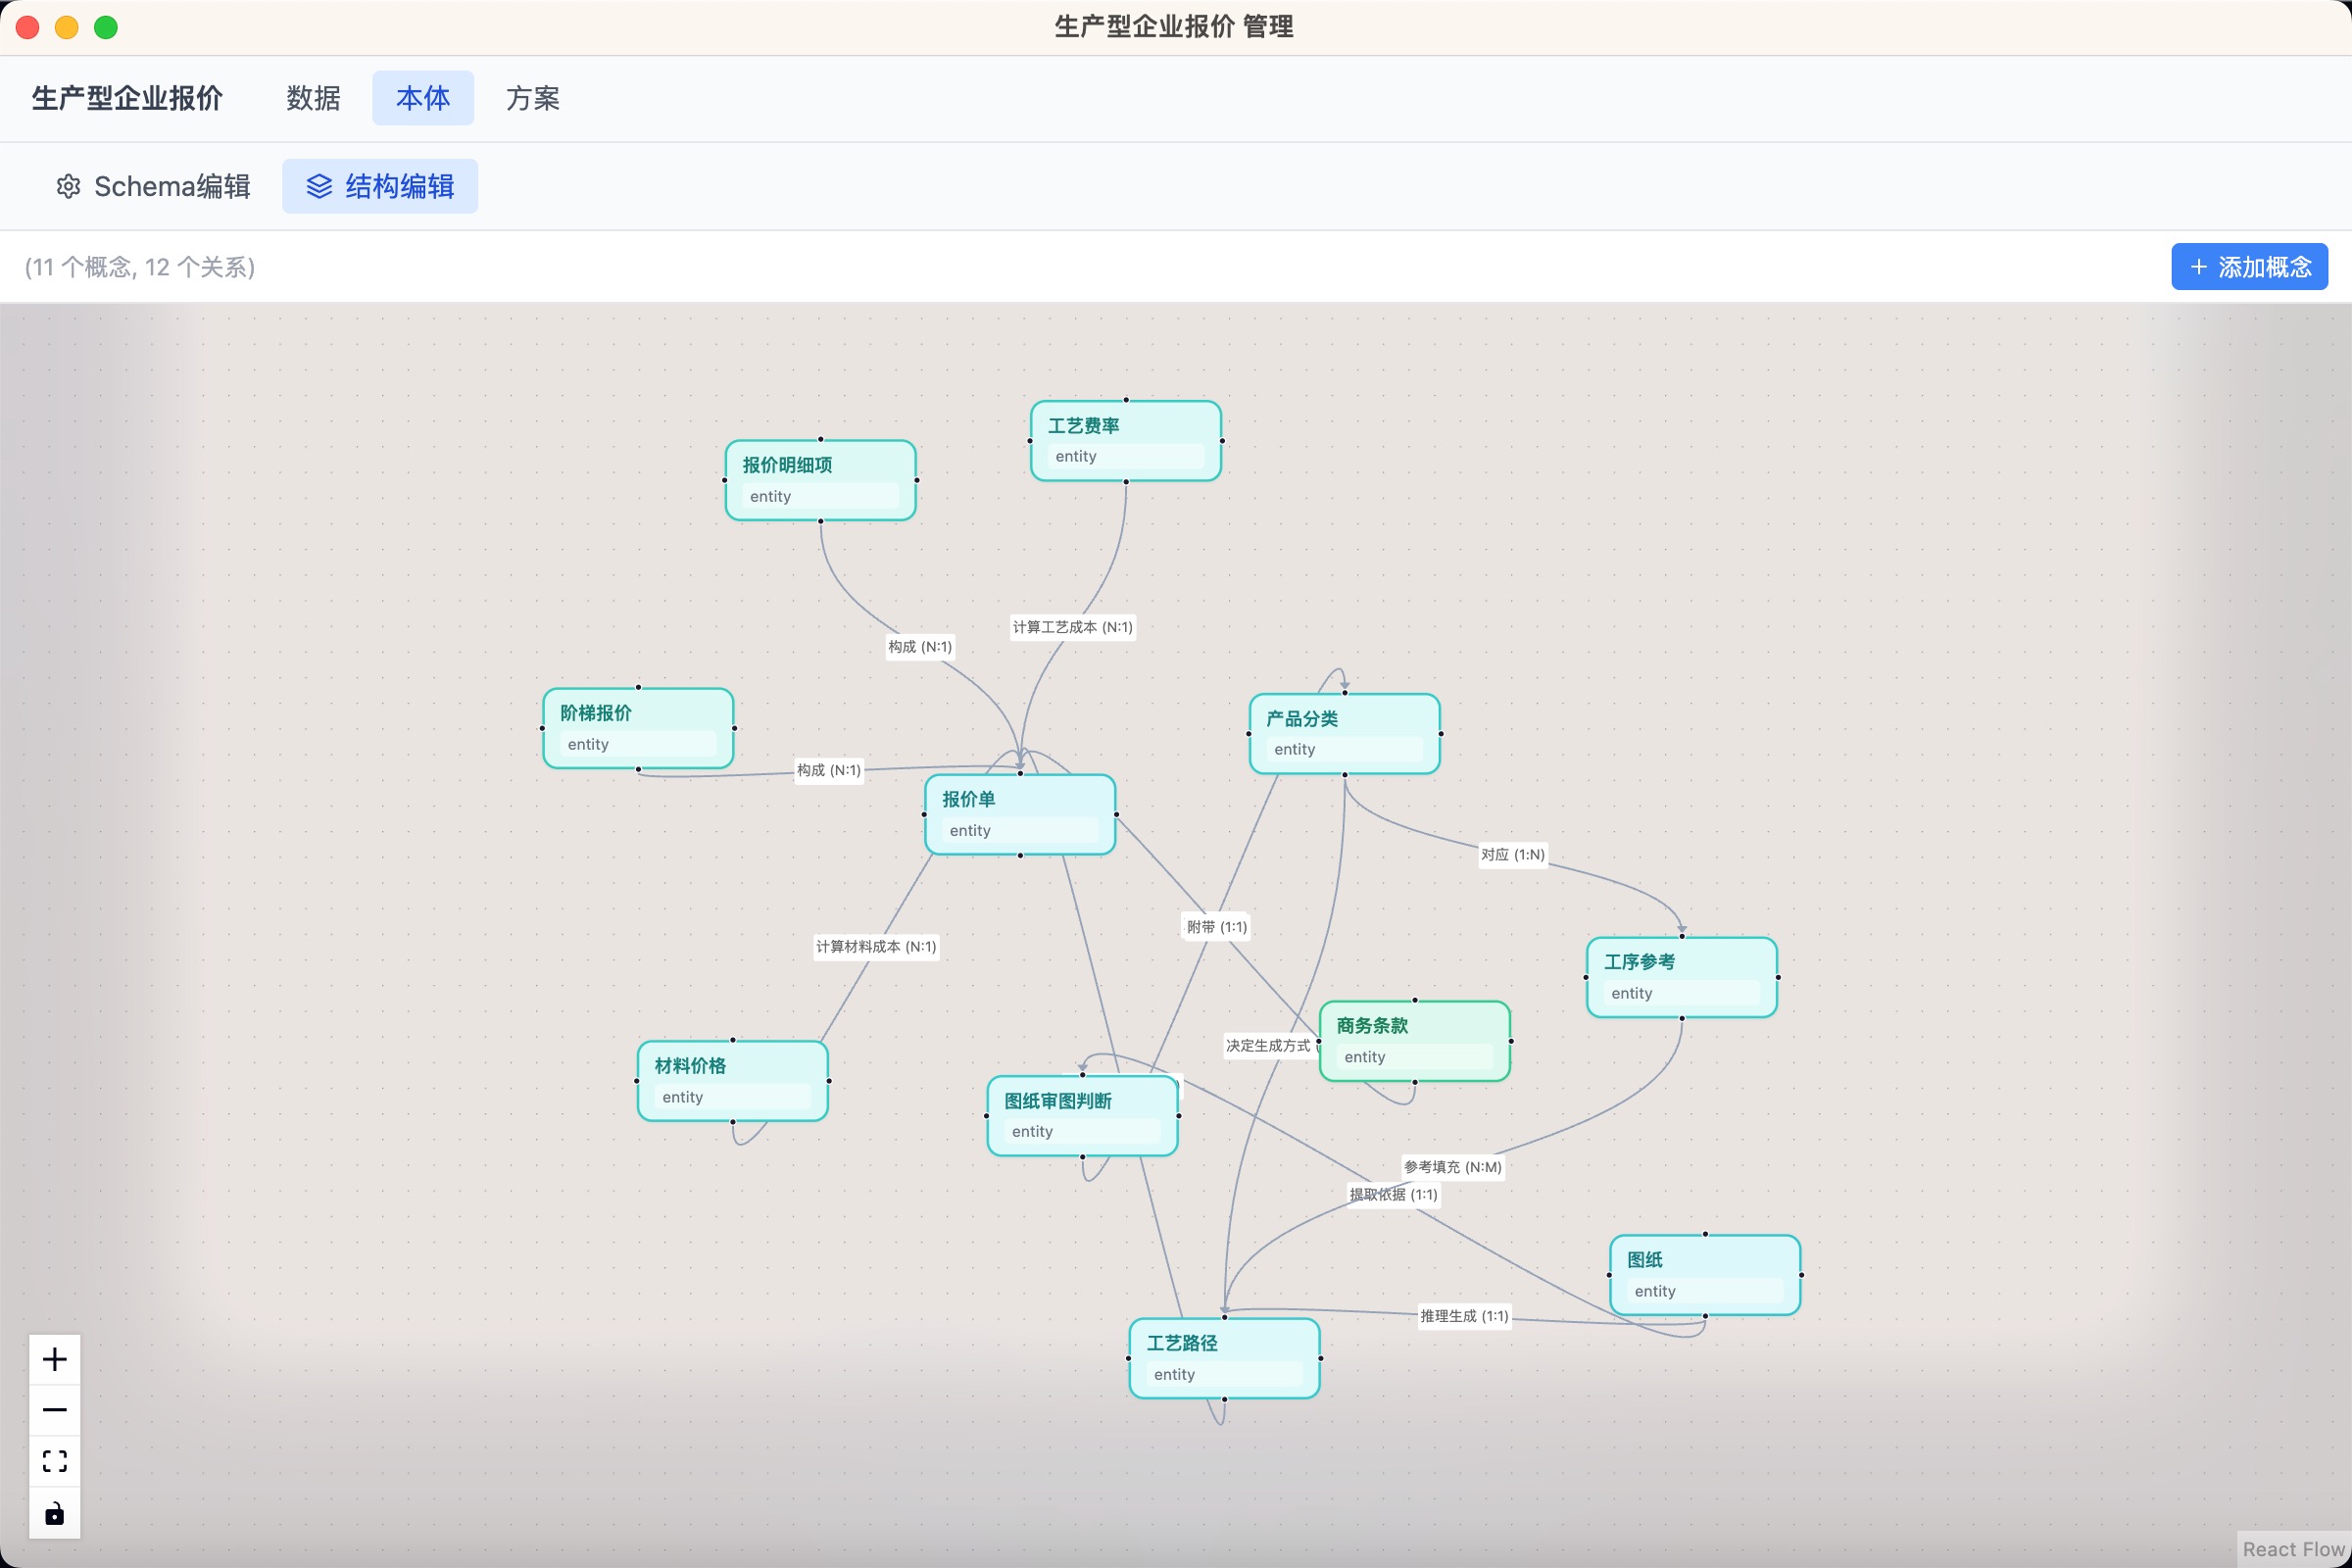Image resolution: width=2352 pixels, height=1568 pixels.
Task: Zoom out with the minus control
Action: 55,1410
